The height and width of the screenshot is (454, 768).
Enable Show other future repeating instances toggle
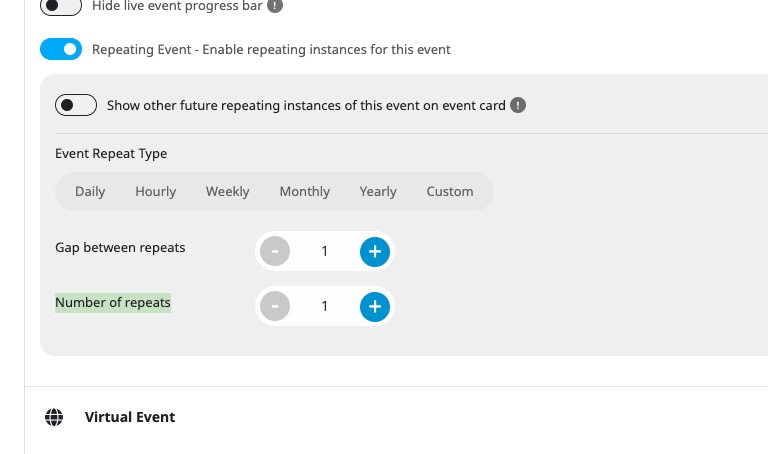pos(76,105)
